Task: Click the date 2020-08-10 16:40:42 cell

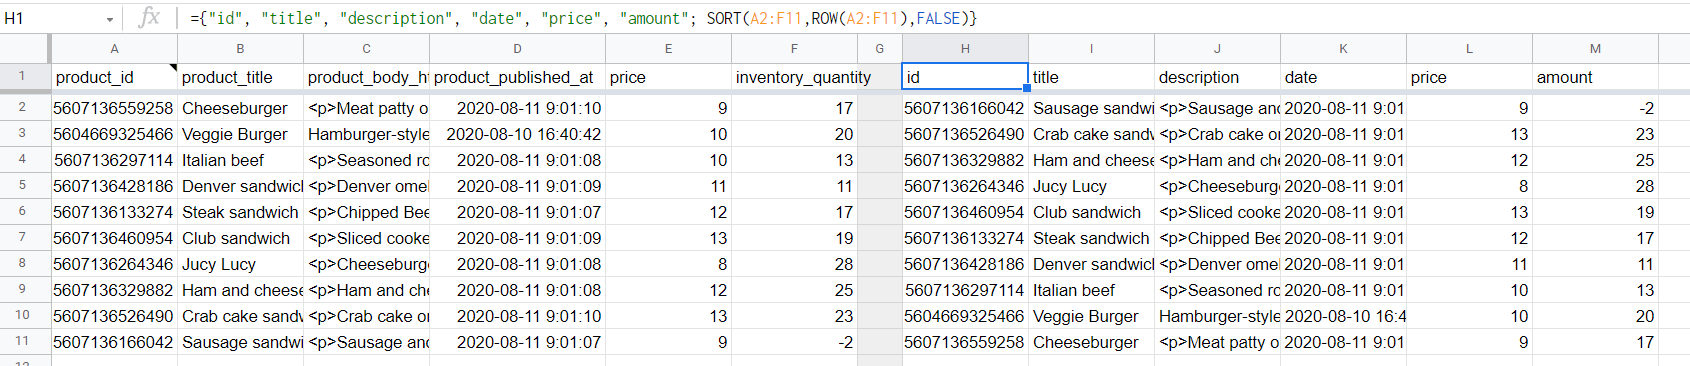Action: pos(517,134)
